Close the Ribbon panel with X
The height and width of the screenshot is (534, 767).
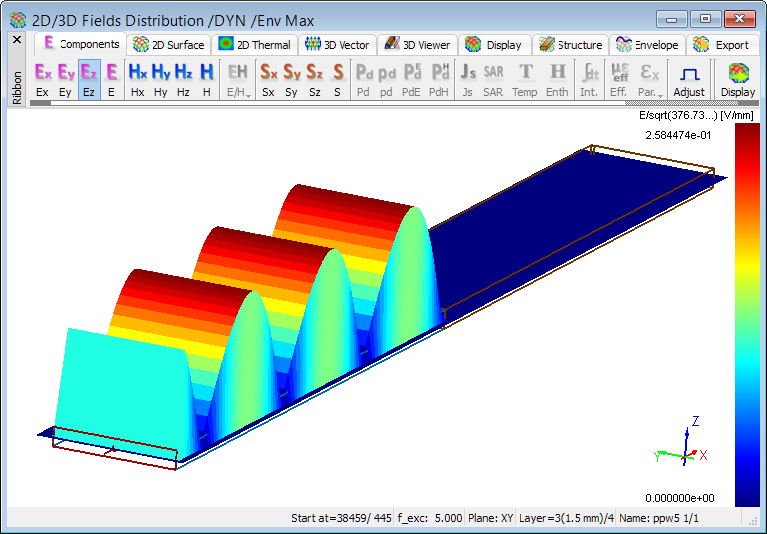pos(17,40)
